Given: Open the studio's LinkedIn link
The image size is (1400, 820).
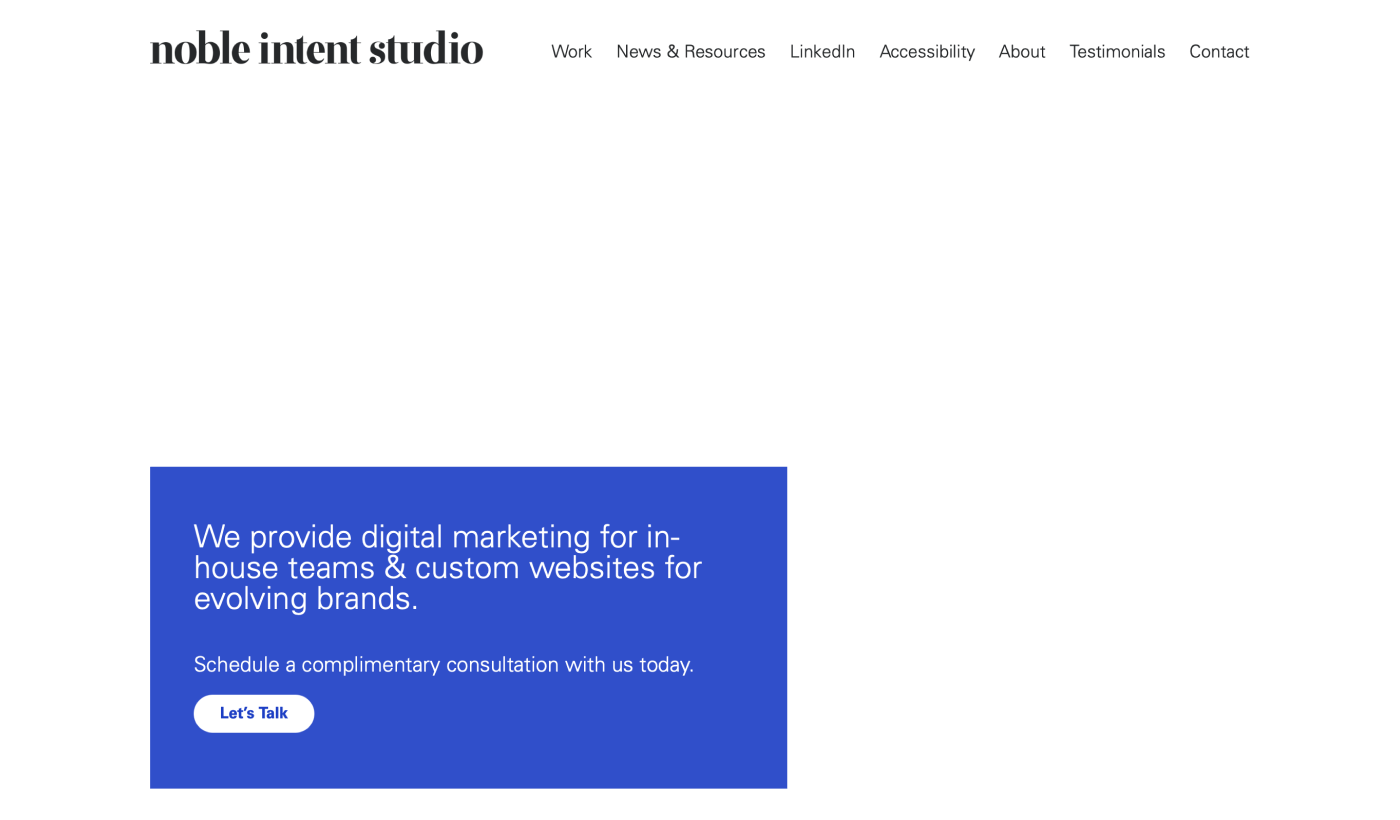Looking at the screenshot, I should click(822, 51).
